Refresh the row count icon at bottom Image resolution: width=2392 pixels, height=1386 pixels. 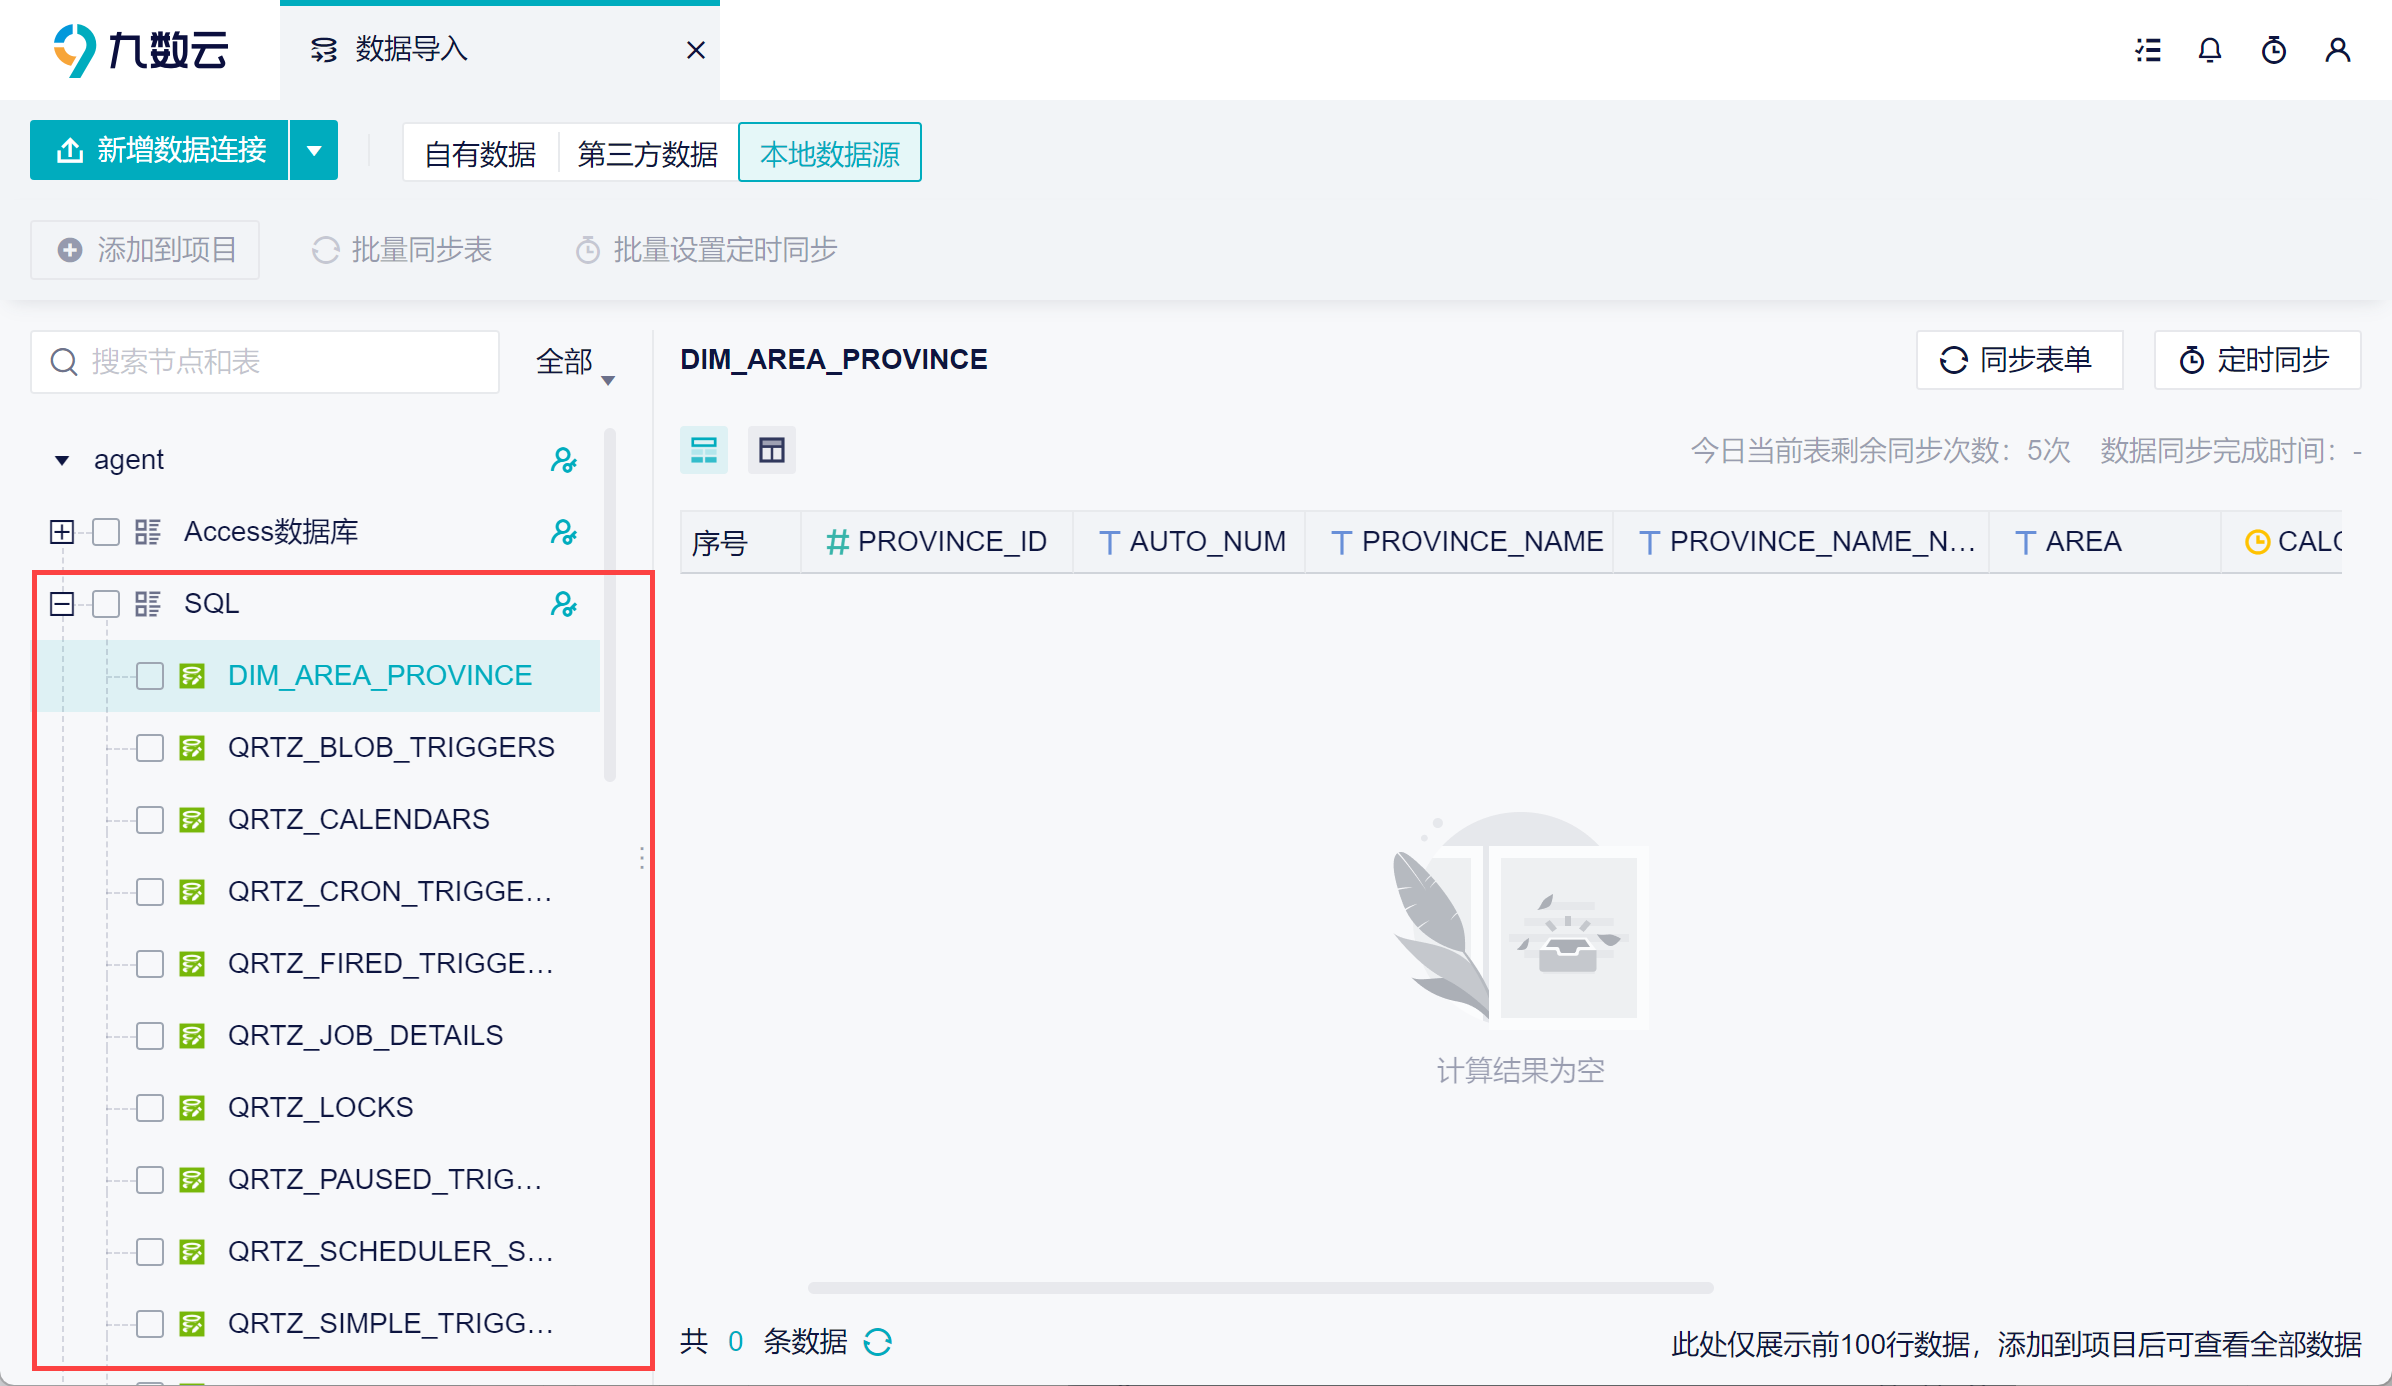tap(878, 1342)
